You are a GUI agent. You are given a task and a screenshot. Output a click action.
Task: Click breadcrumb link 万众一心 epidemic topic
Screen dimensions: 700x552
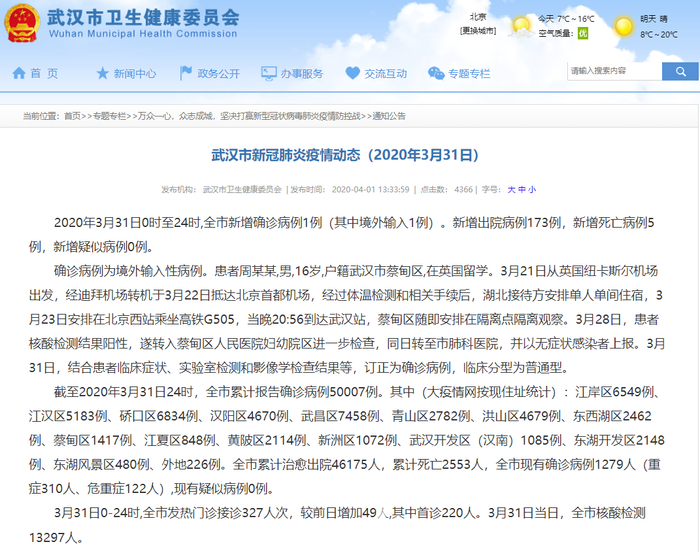[249, 116]
